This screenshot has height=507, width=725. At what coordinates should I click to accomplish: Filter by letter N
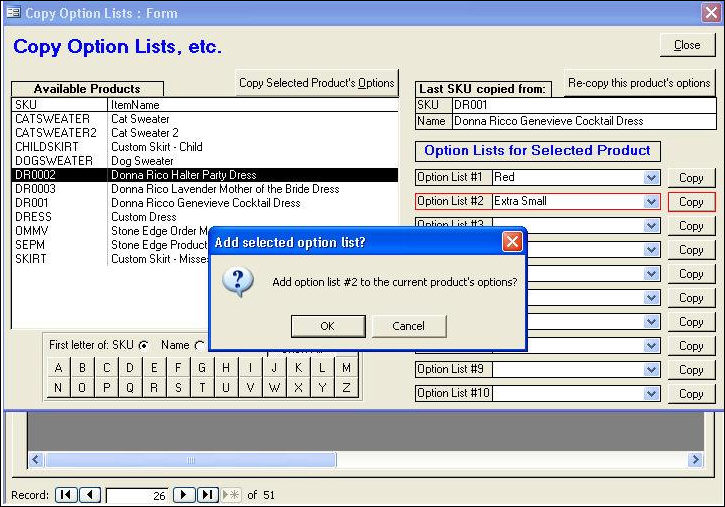tap(58, 388)
